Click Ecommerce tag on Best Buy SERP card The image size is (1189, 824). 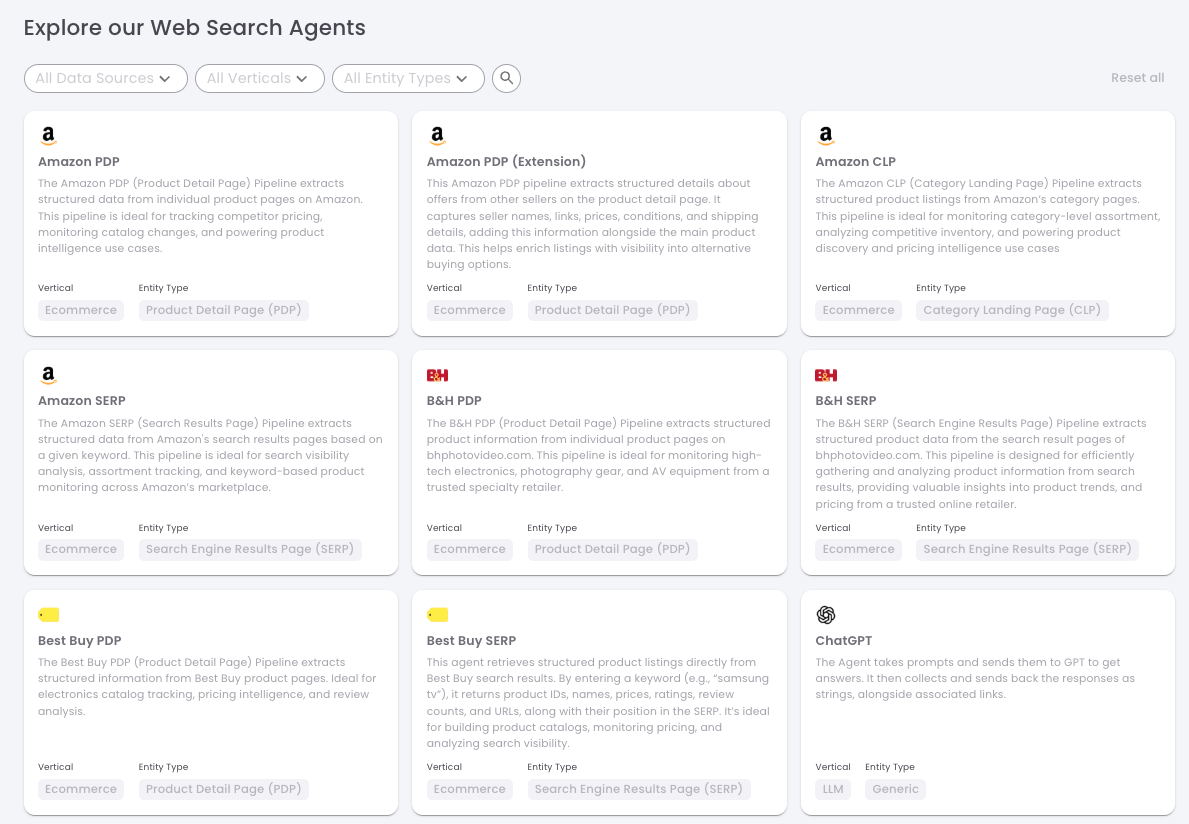coord(469,789)
